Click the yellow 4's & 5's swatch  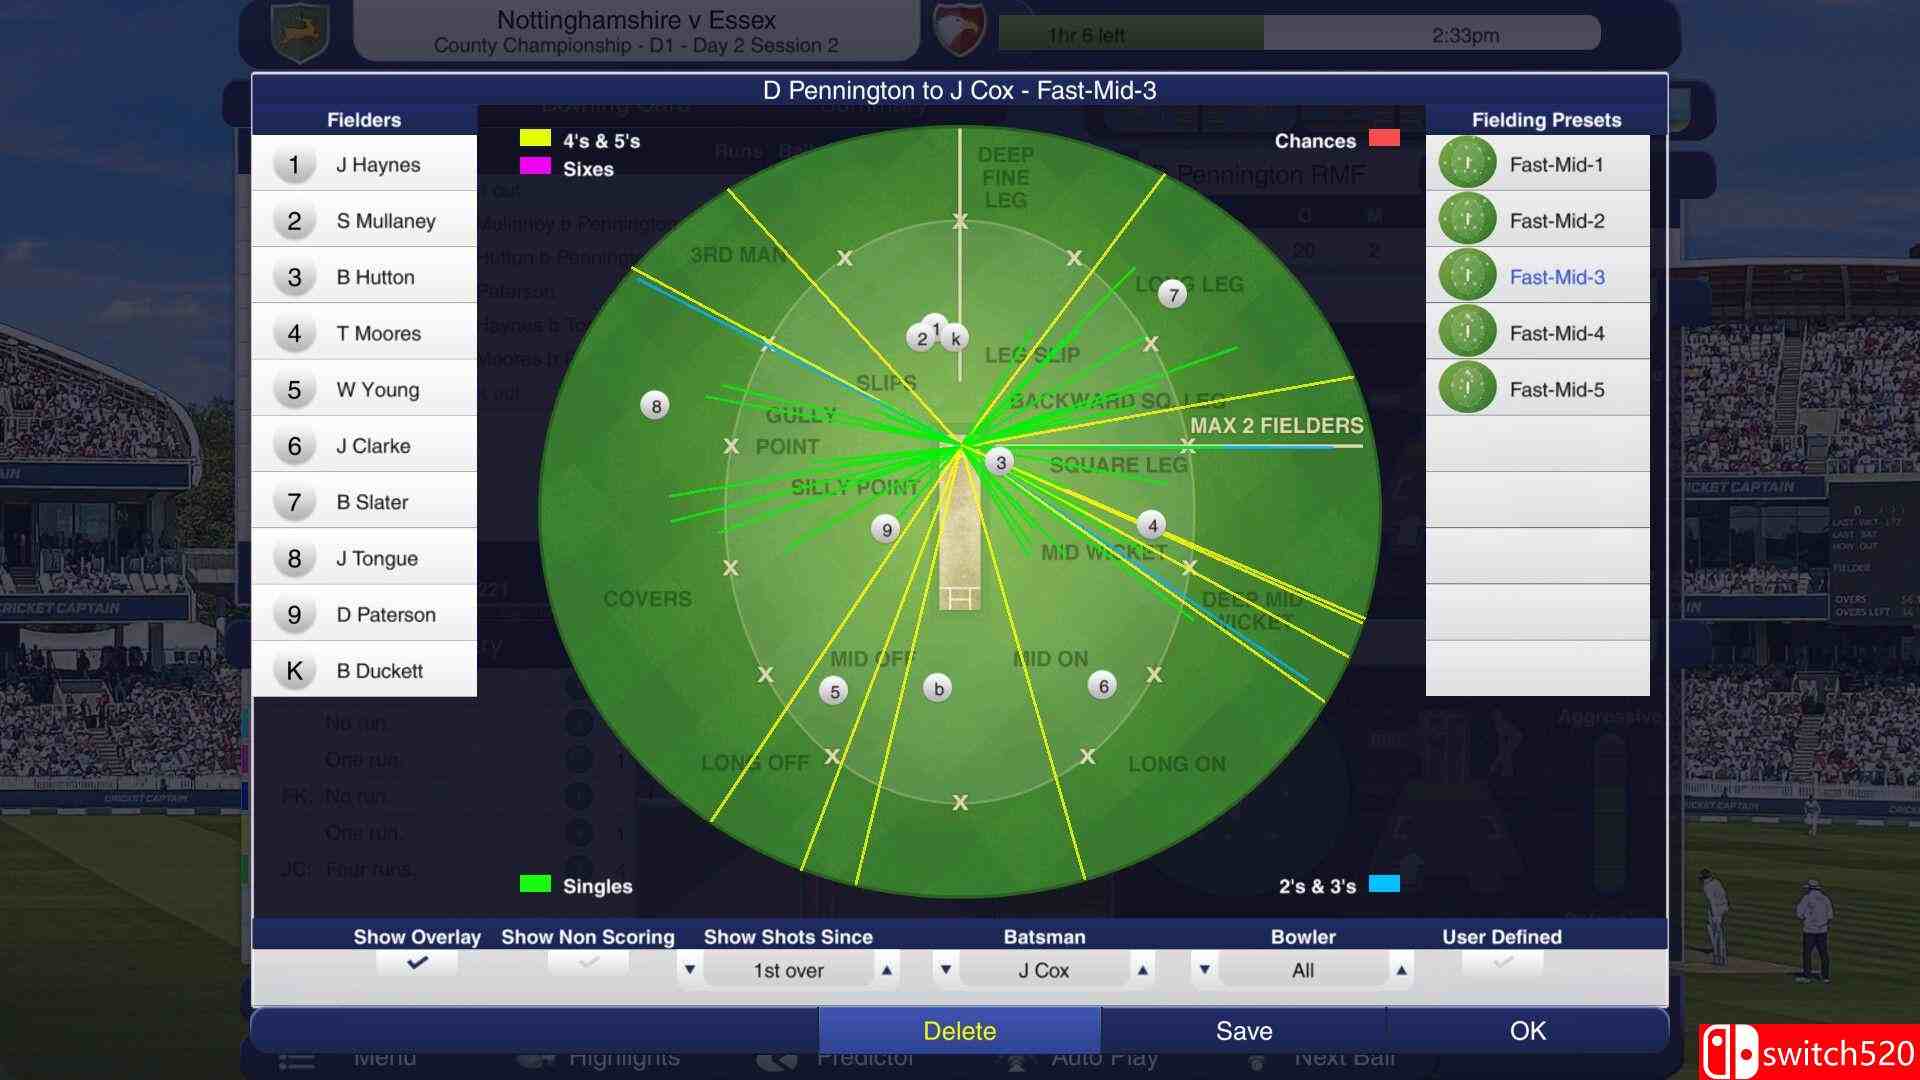point(535,138)
